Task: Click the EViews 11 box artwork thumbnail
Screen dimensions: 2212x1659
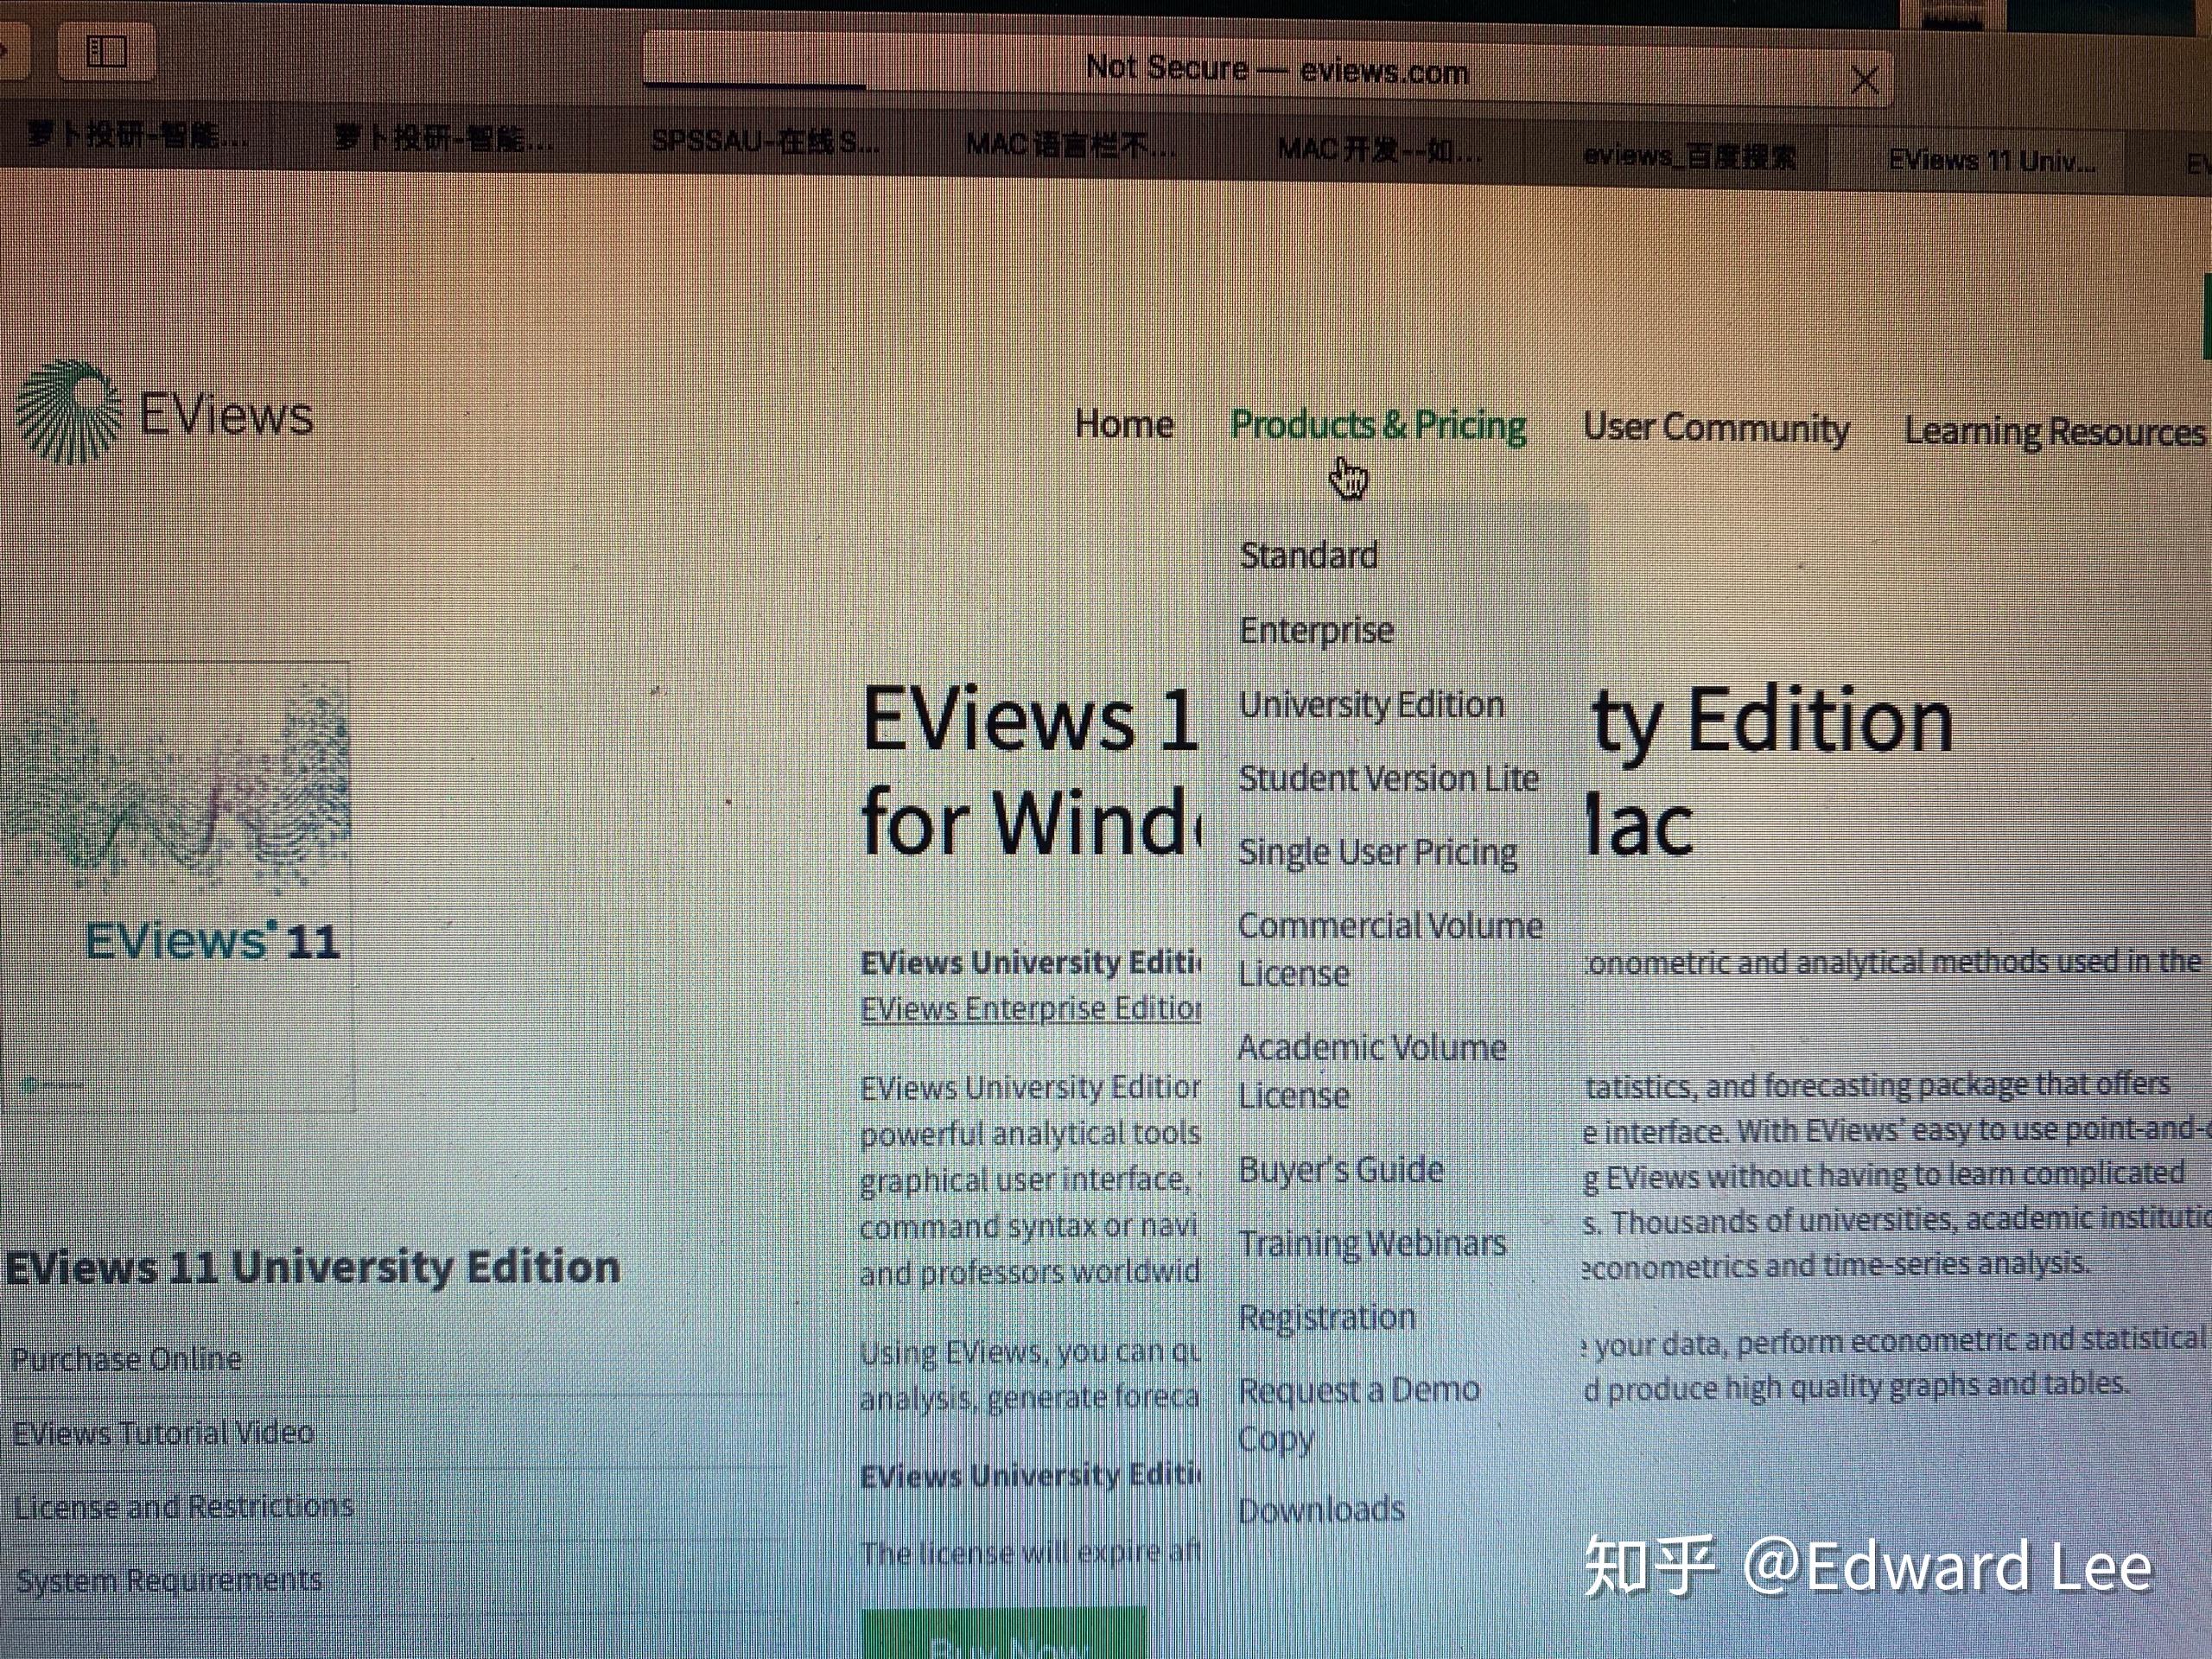Action: click(175, 880)
